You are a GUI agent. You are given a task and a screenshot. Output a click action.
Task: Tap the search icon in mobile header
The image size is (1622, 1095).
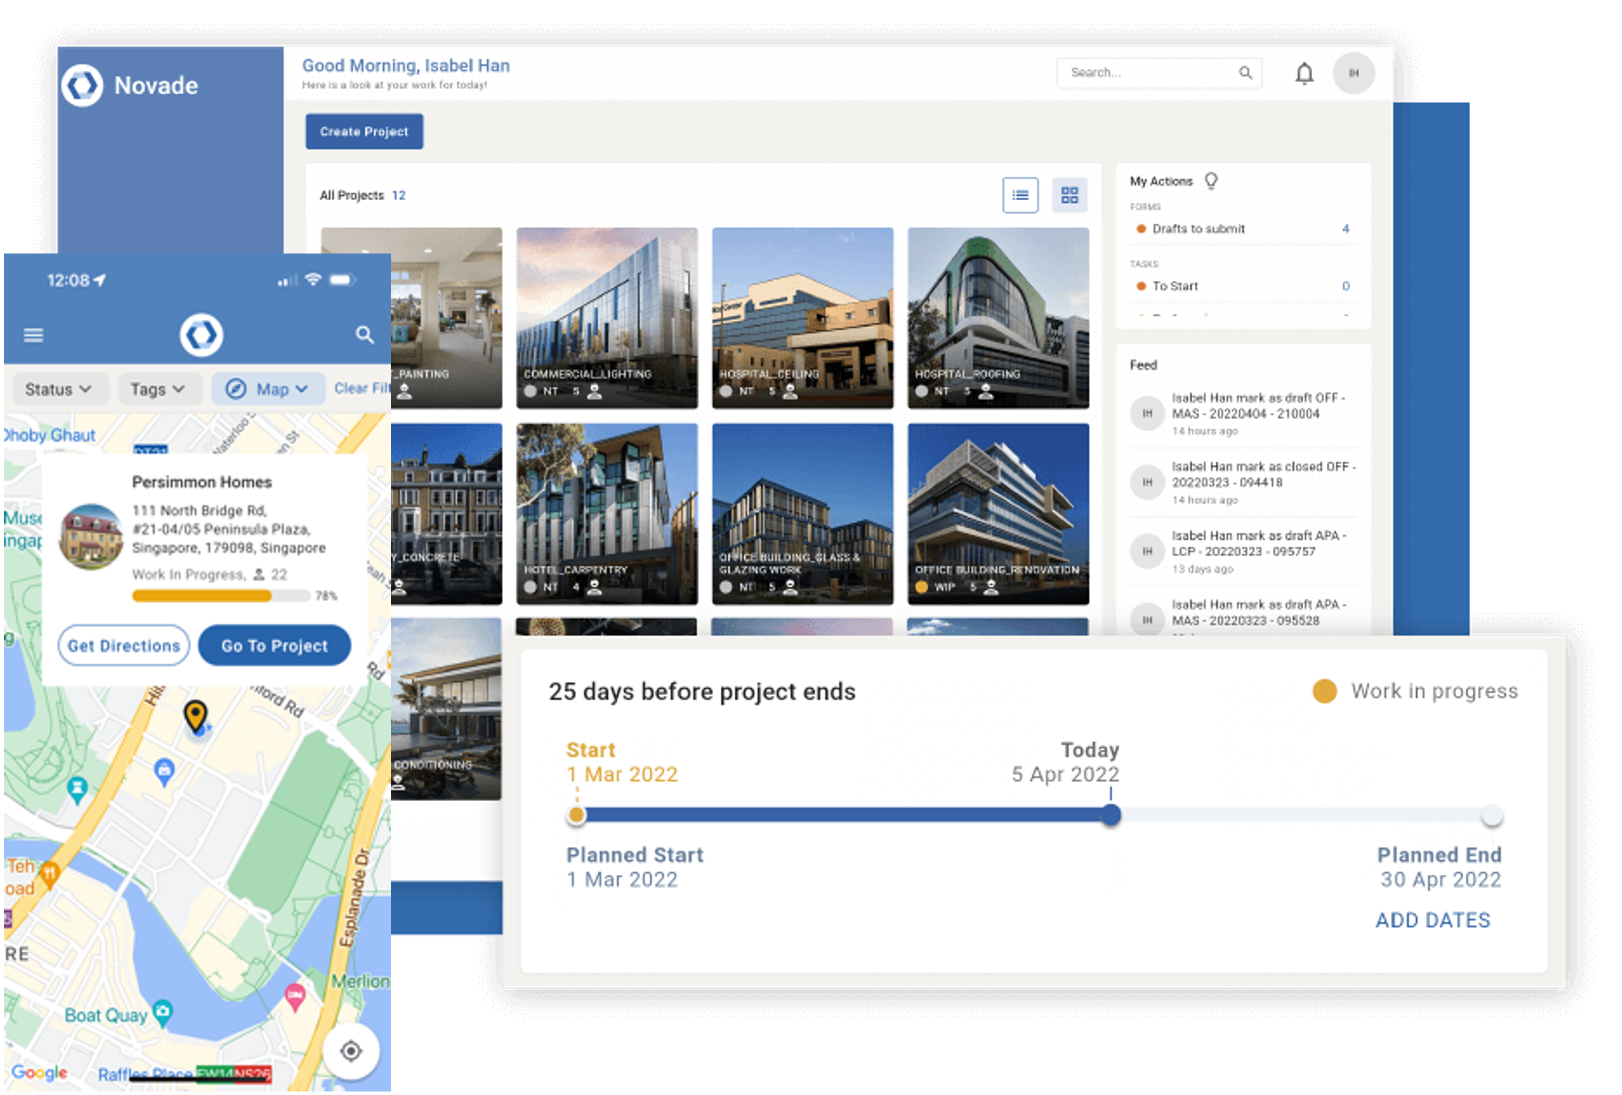(364, 336)
